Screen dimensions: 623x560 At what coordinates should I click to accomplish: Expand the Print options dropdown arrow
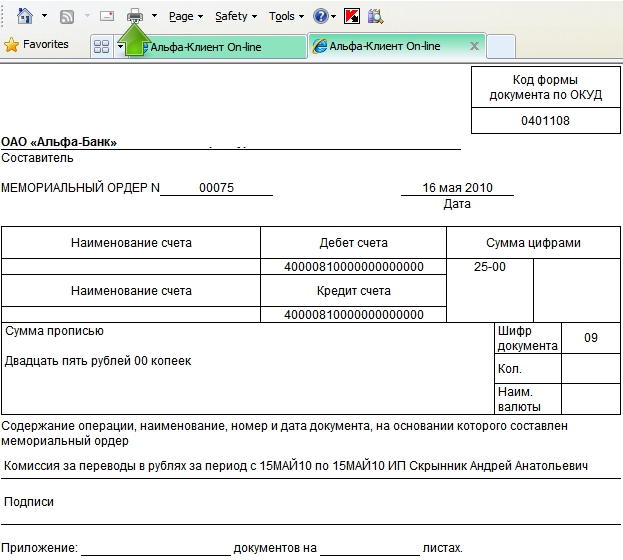[155, 16]
